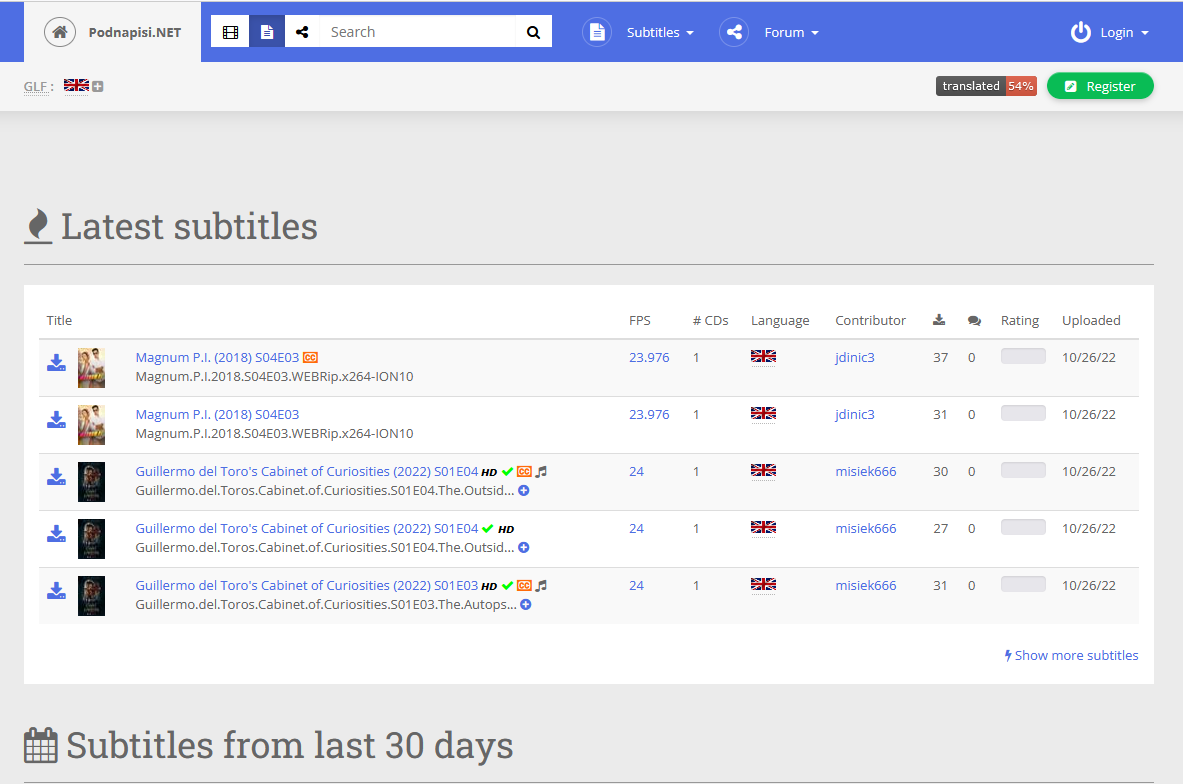The height and width of the screenshot is (784, 1183).
Task: Open contributor misiek666 in S01E03 row
Action: pos(865,586)
